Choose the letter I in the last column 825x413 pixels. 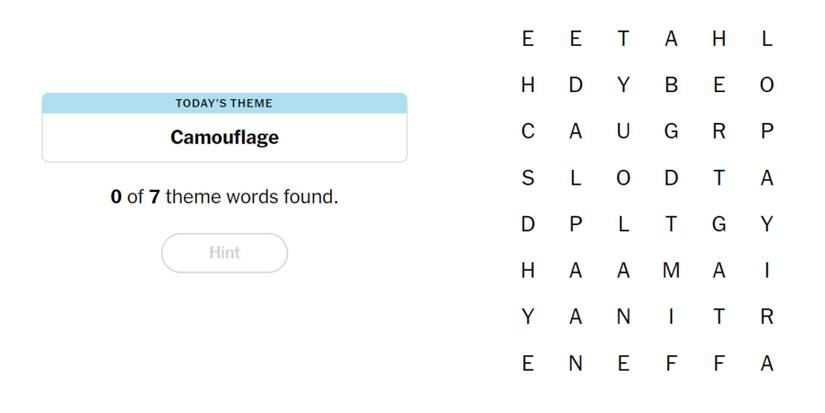(x=767, y=271)
